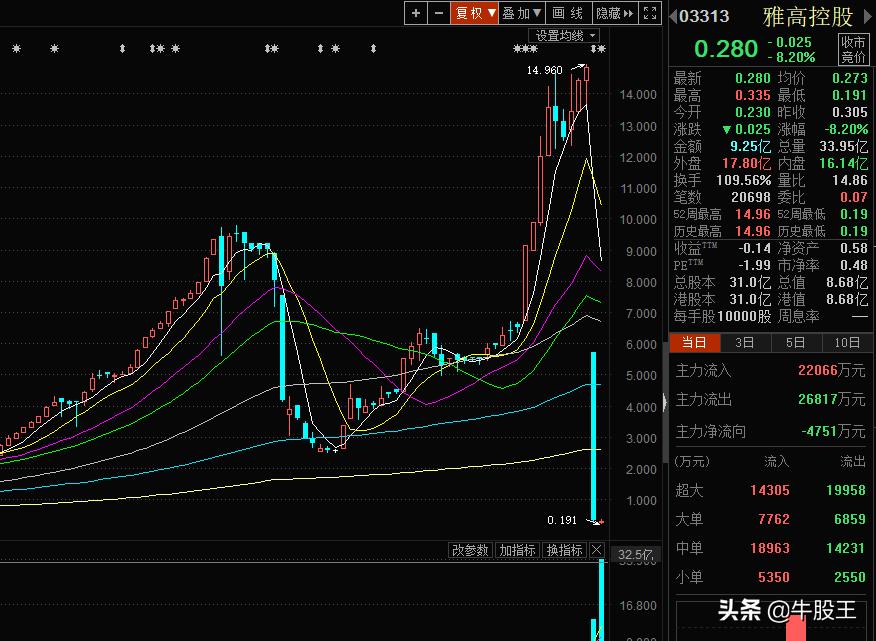876x641 pixels.
Task: Open the 设置均线 moving average settings dropdown
Action: click(x=563, y=35)
